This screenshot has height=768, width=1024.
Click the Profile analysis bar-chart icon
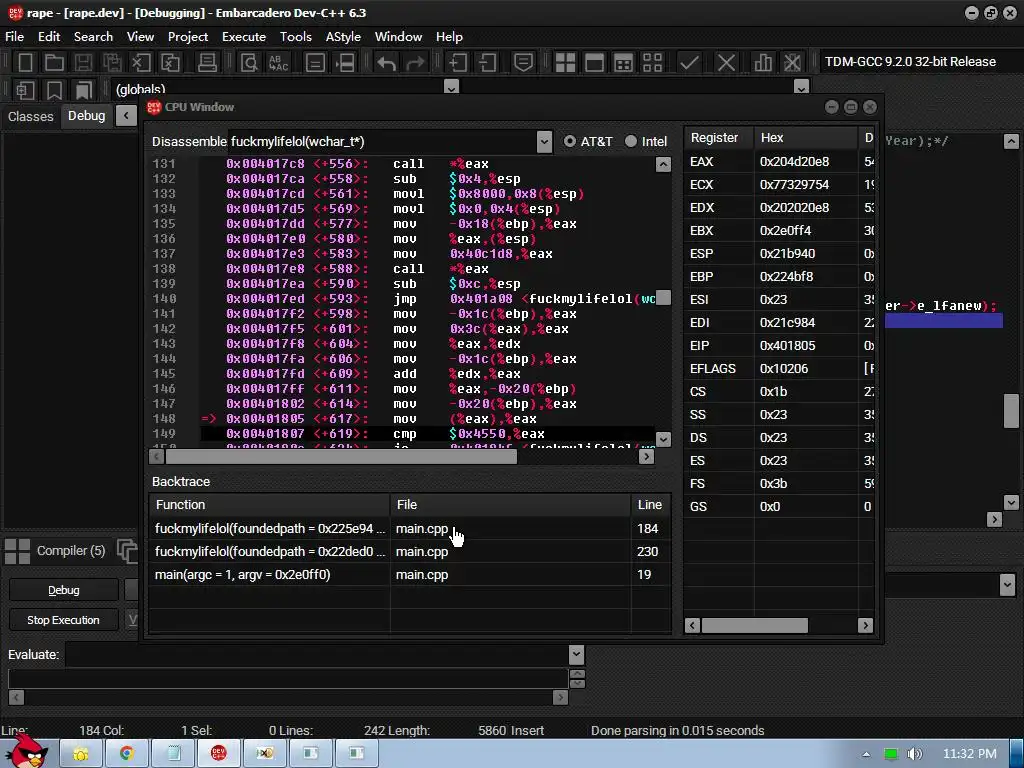click(763, 62)
